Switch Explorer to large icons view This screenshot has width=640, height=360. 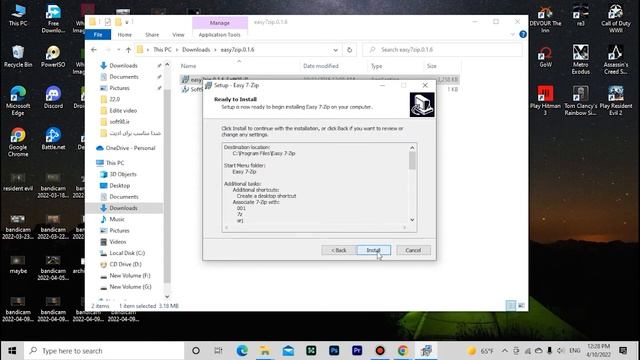click(x=521, y=305)
